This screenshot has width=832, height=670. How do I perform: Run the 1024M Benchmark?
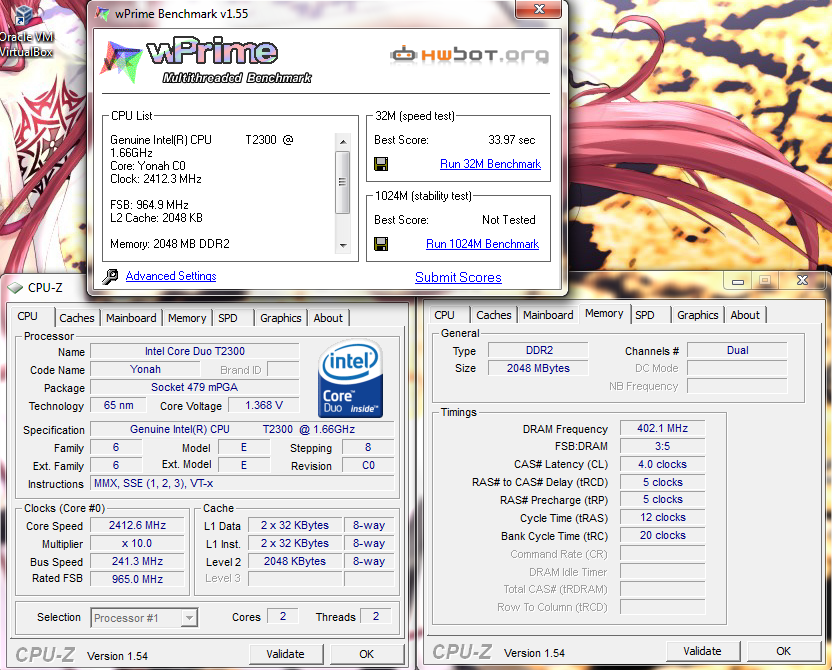coord(482,244)
